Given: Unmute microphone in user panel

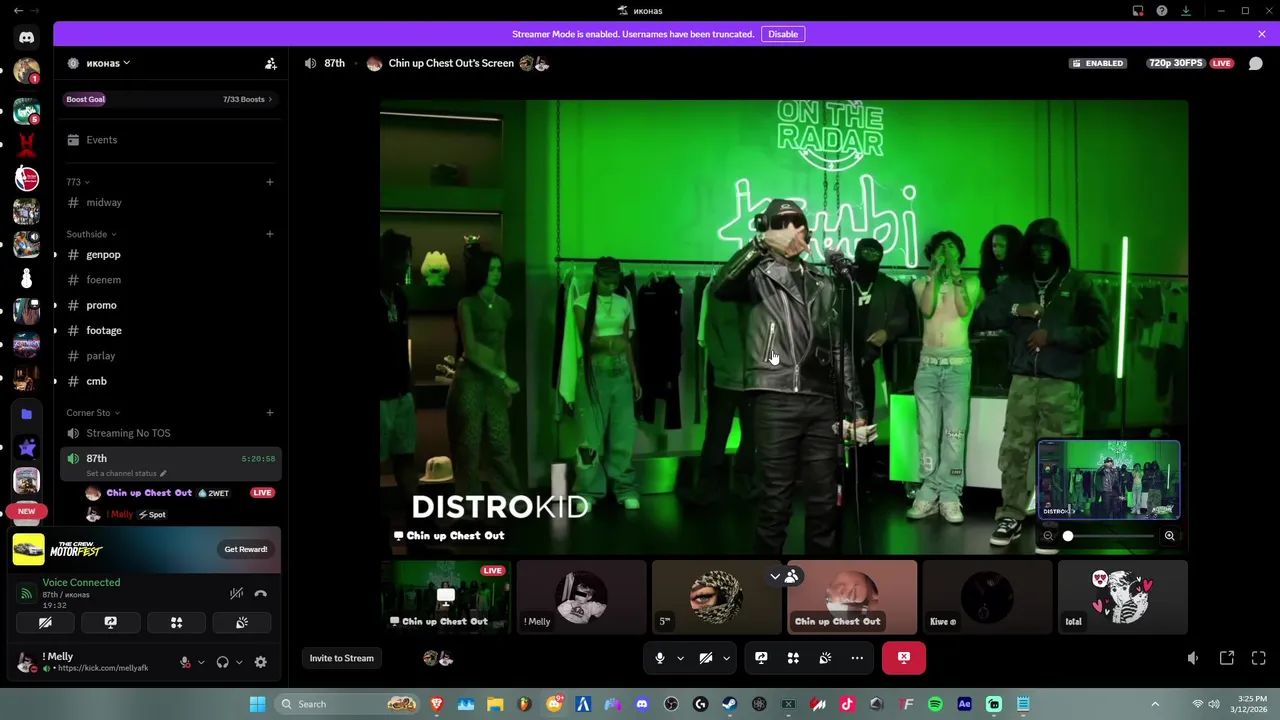Looking at the screenshot, I should tap(185, 662).
